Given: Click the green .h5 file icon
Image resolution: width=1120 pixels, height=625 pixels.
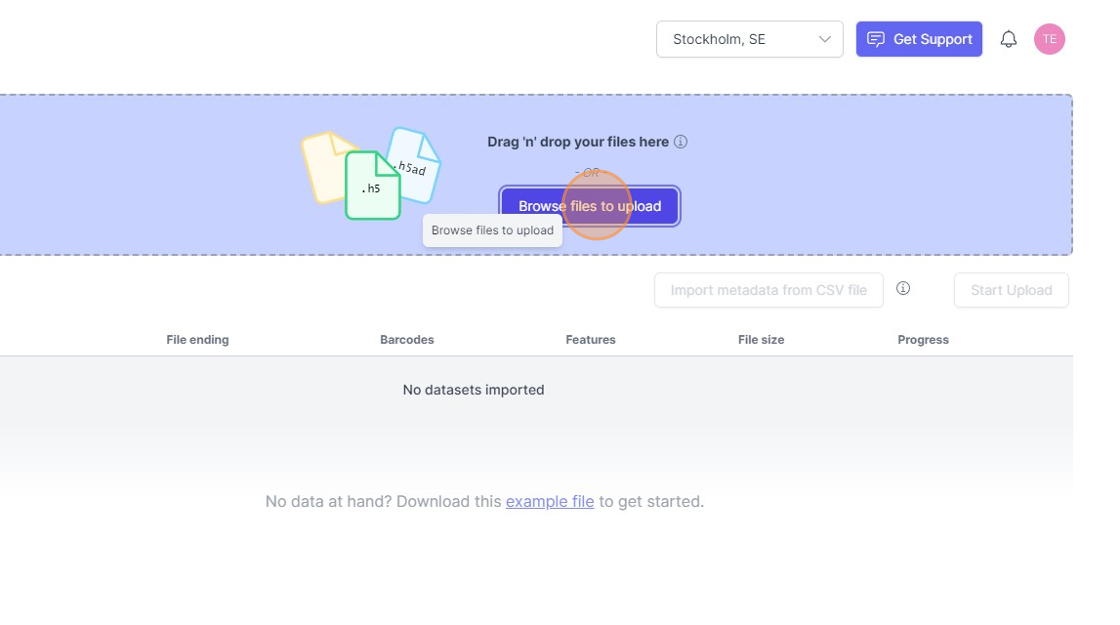Looking at the screenshot, I should [372, 186].
